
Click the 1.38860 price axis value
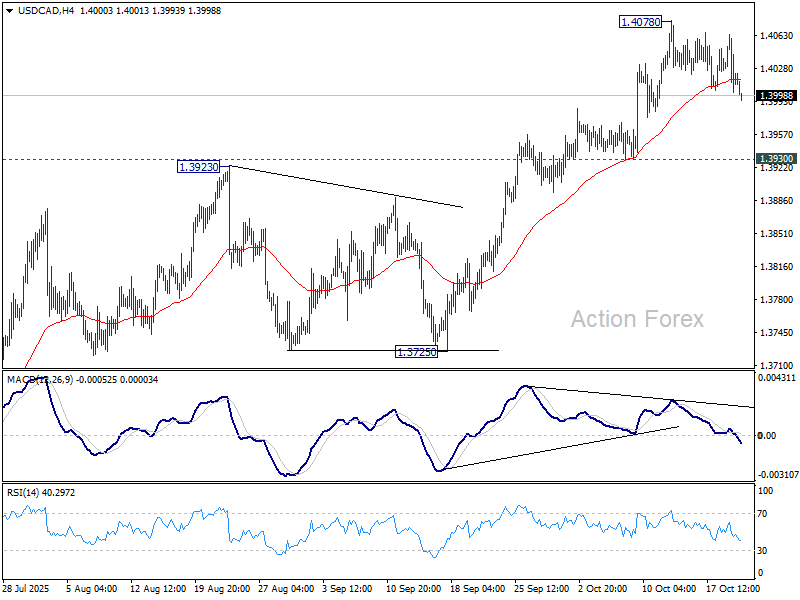777,201
